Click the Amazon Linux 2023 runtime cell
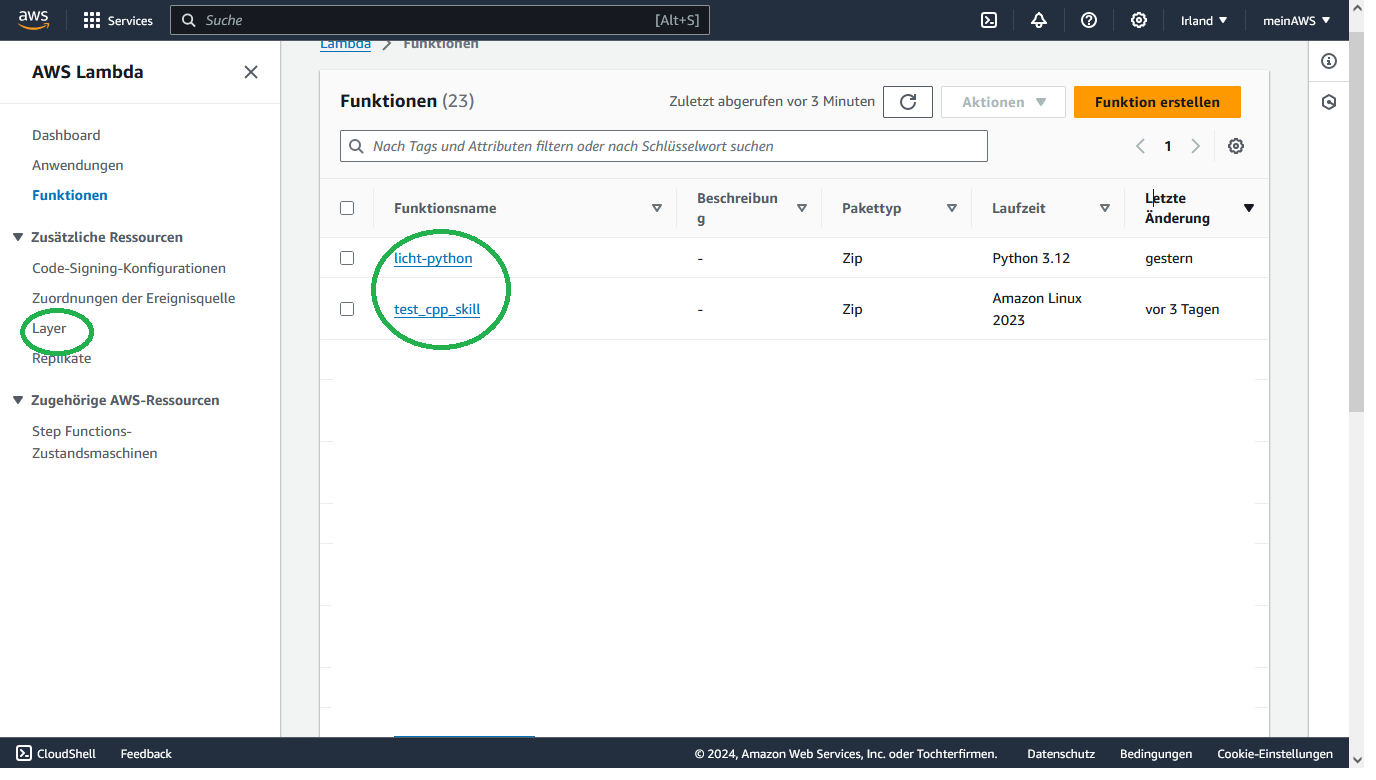This screenshot has width=1376, height=780. [x=1037, y=309]
